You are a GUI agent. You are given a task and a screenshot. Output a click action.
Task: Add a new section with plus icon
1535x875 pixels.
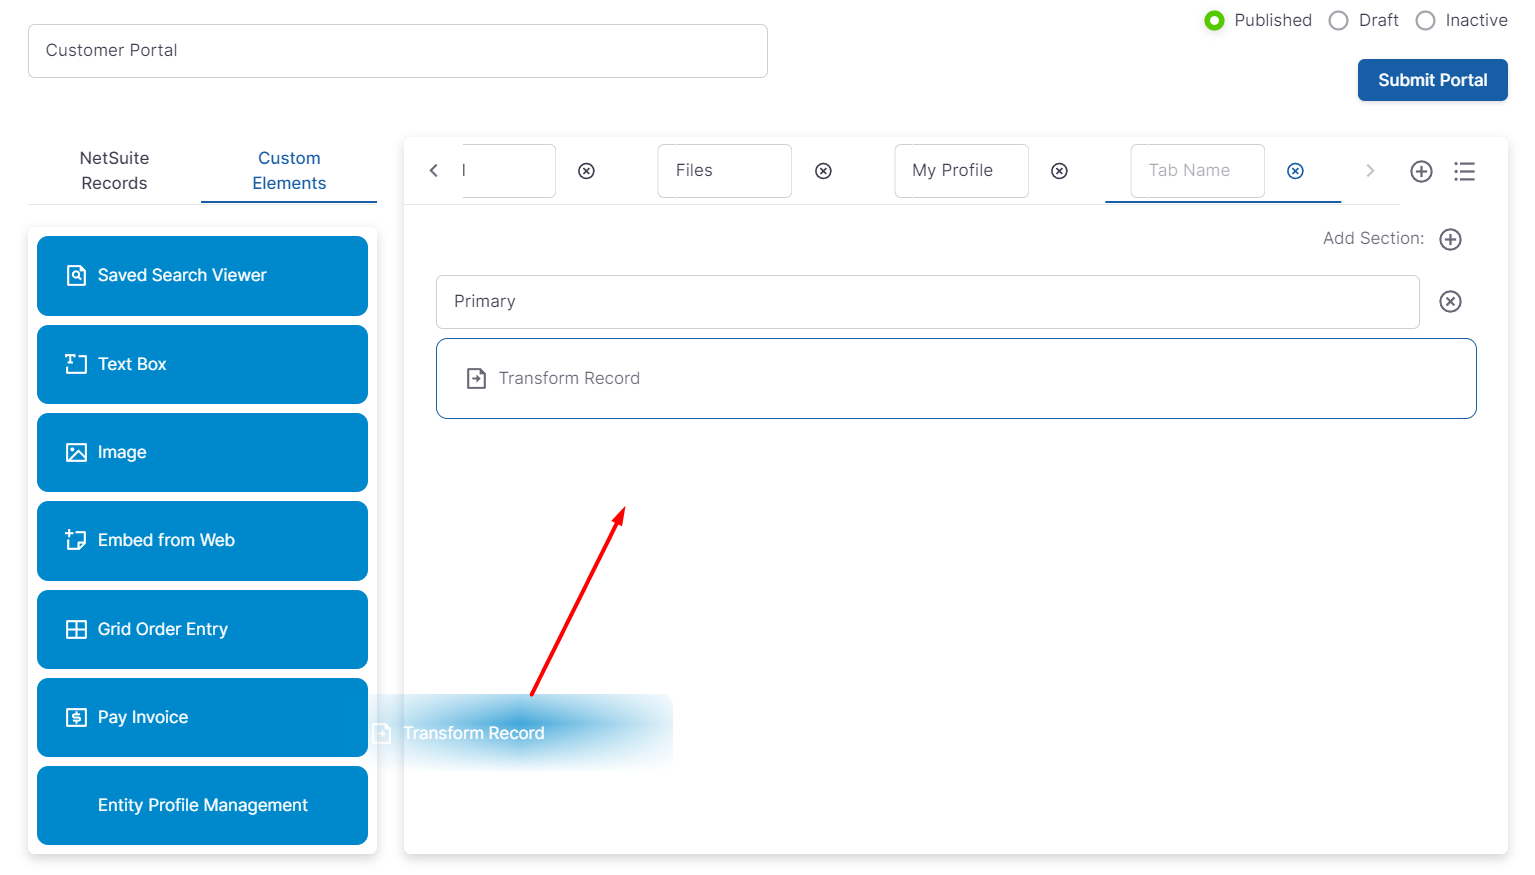1450,239
